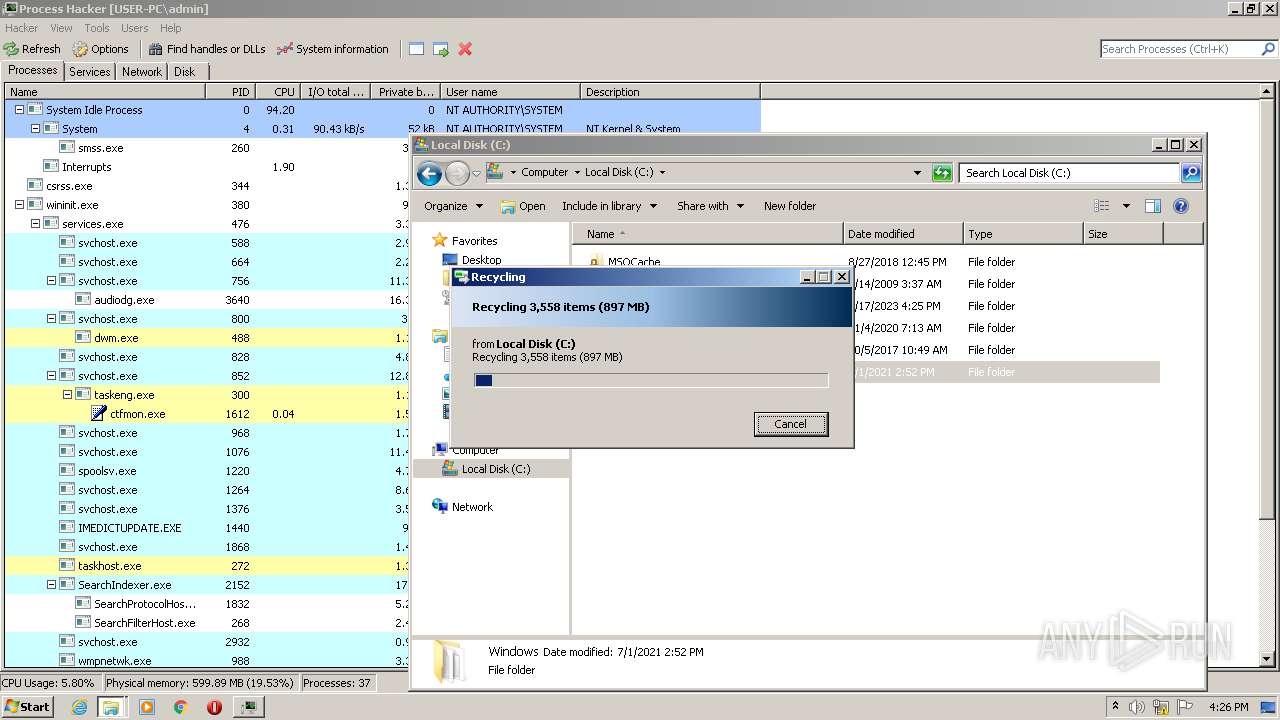Screen dimensions: 1280x720
Task: Cancel the Recycling operation
Action: click(790, 424)
